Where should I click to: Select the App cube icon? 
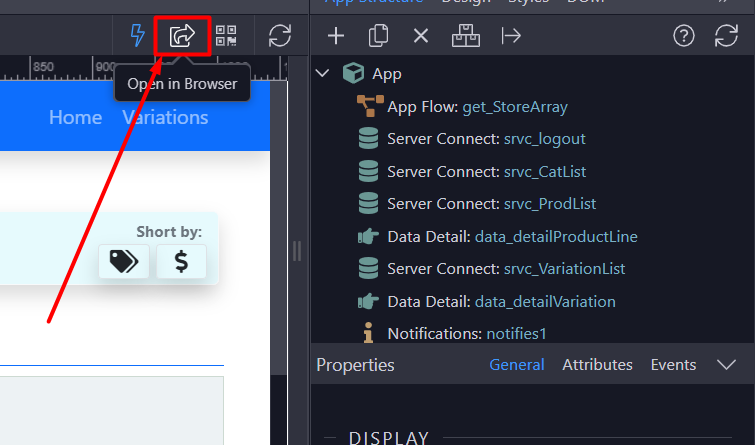point(353,73)
